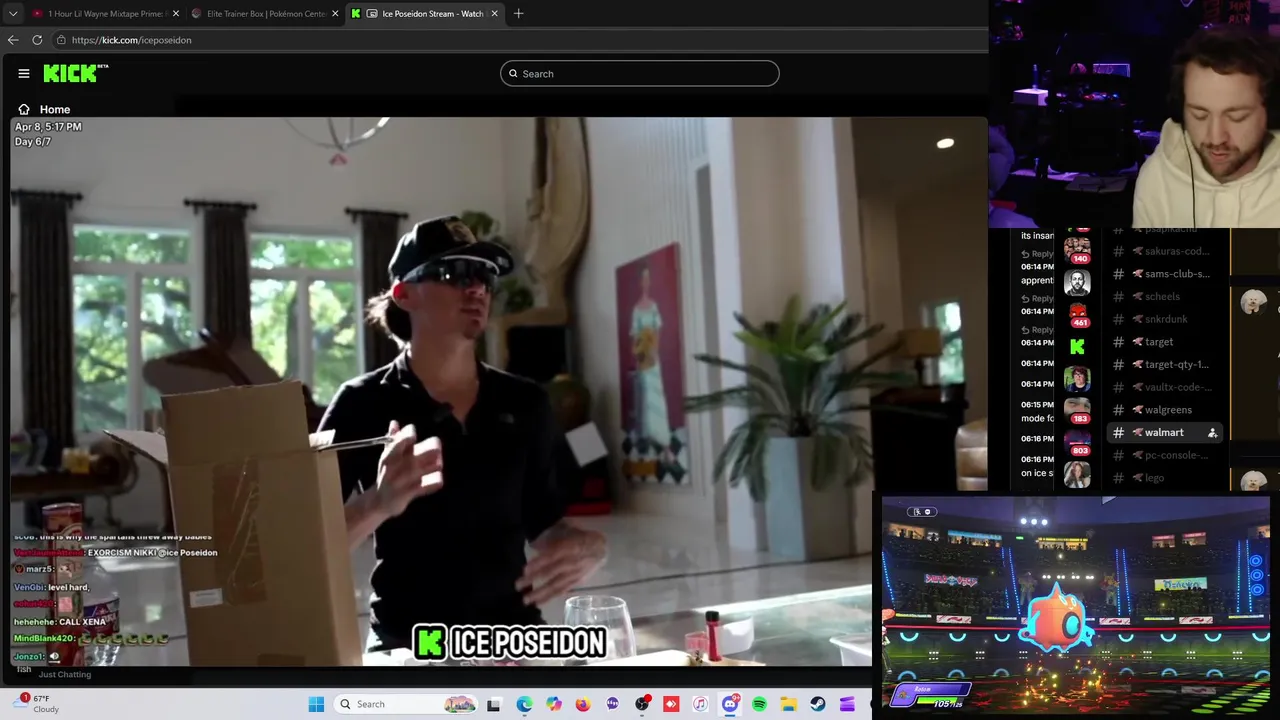Launch Spotify from taskbar
Image resolution: width=1280 pixels, height=720 pixels.
(x=759, y=704)
